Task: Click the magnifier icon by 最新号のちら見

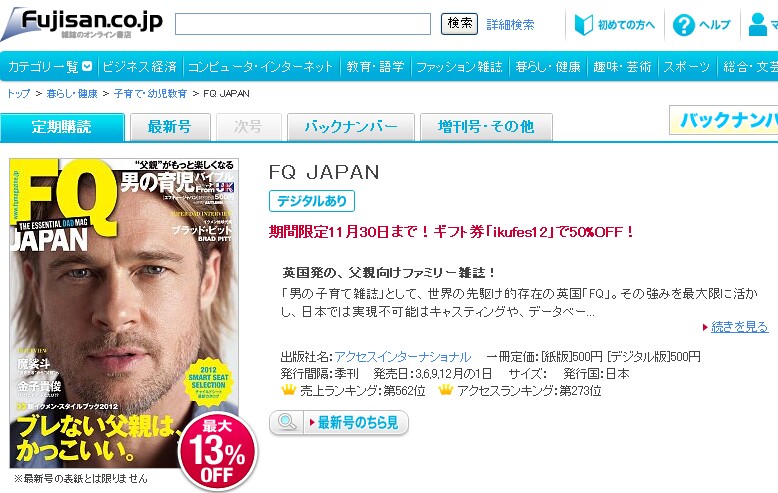Action: point(287,423)
